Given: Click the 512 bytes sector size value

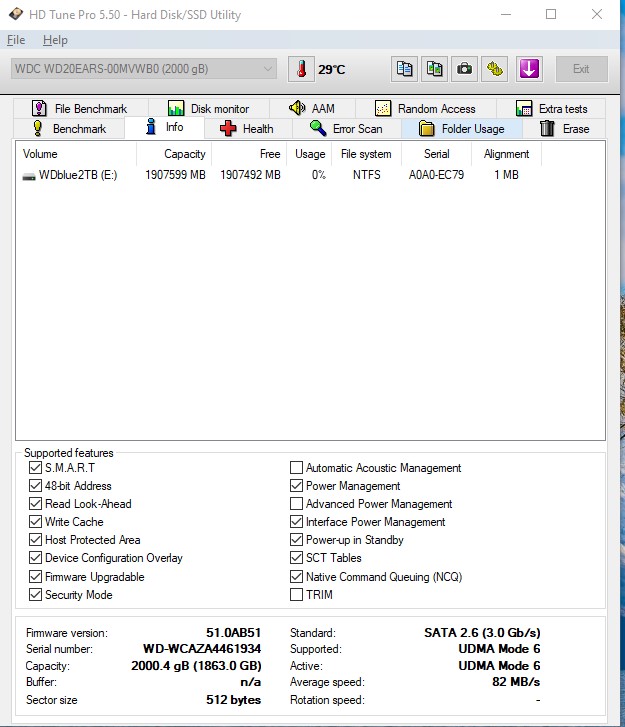Looking at the screenshot, I should coord(234,700).
